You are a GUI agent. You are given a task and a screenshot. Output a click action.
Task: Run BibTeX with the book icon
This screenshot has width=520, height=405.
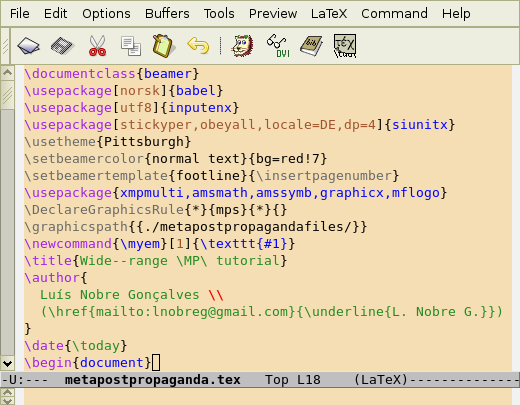[311, 46]
